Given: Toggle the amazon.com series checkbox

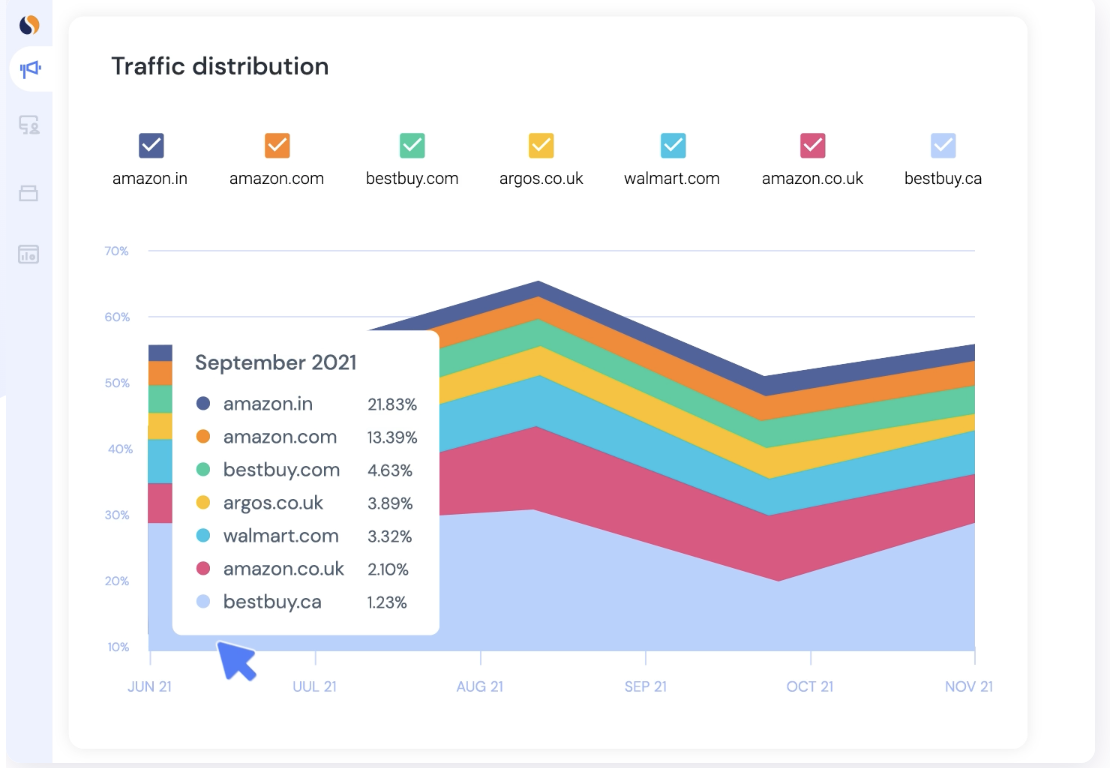Looking at the screenshot, I should (x=277, y=146).
